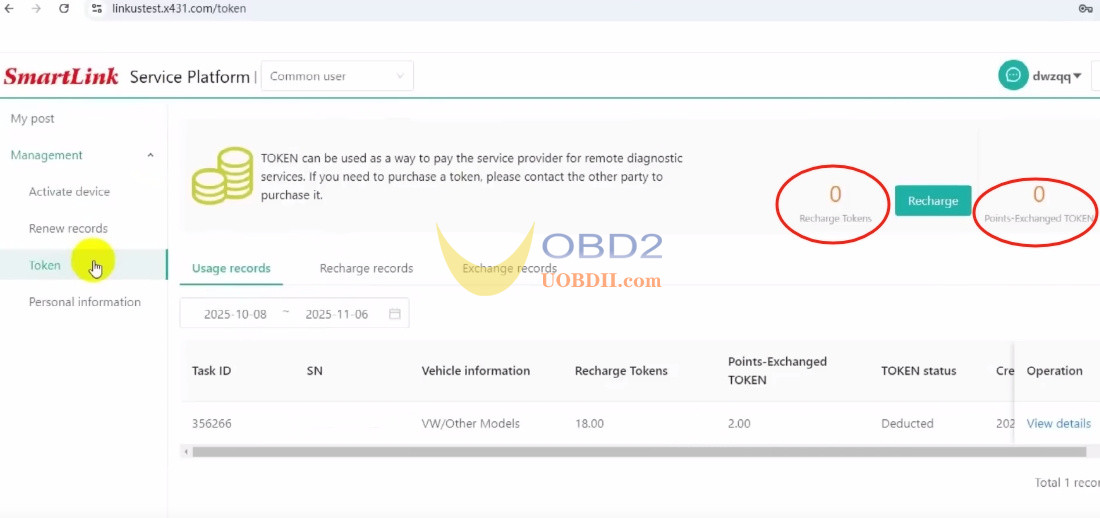
Task: Click the Vehicle information column header
Action: tap(476, 371)
